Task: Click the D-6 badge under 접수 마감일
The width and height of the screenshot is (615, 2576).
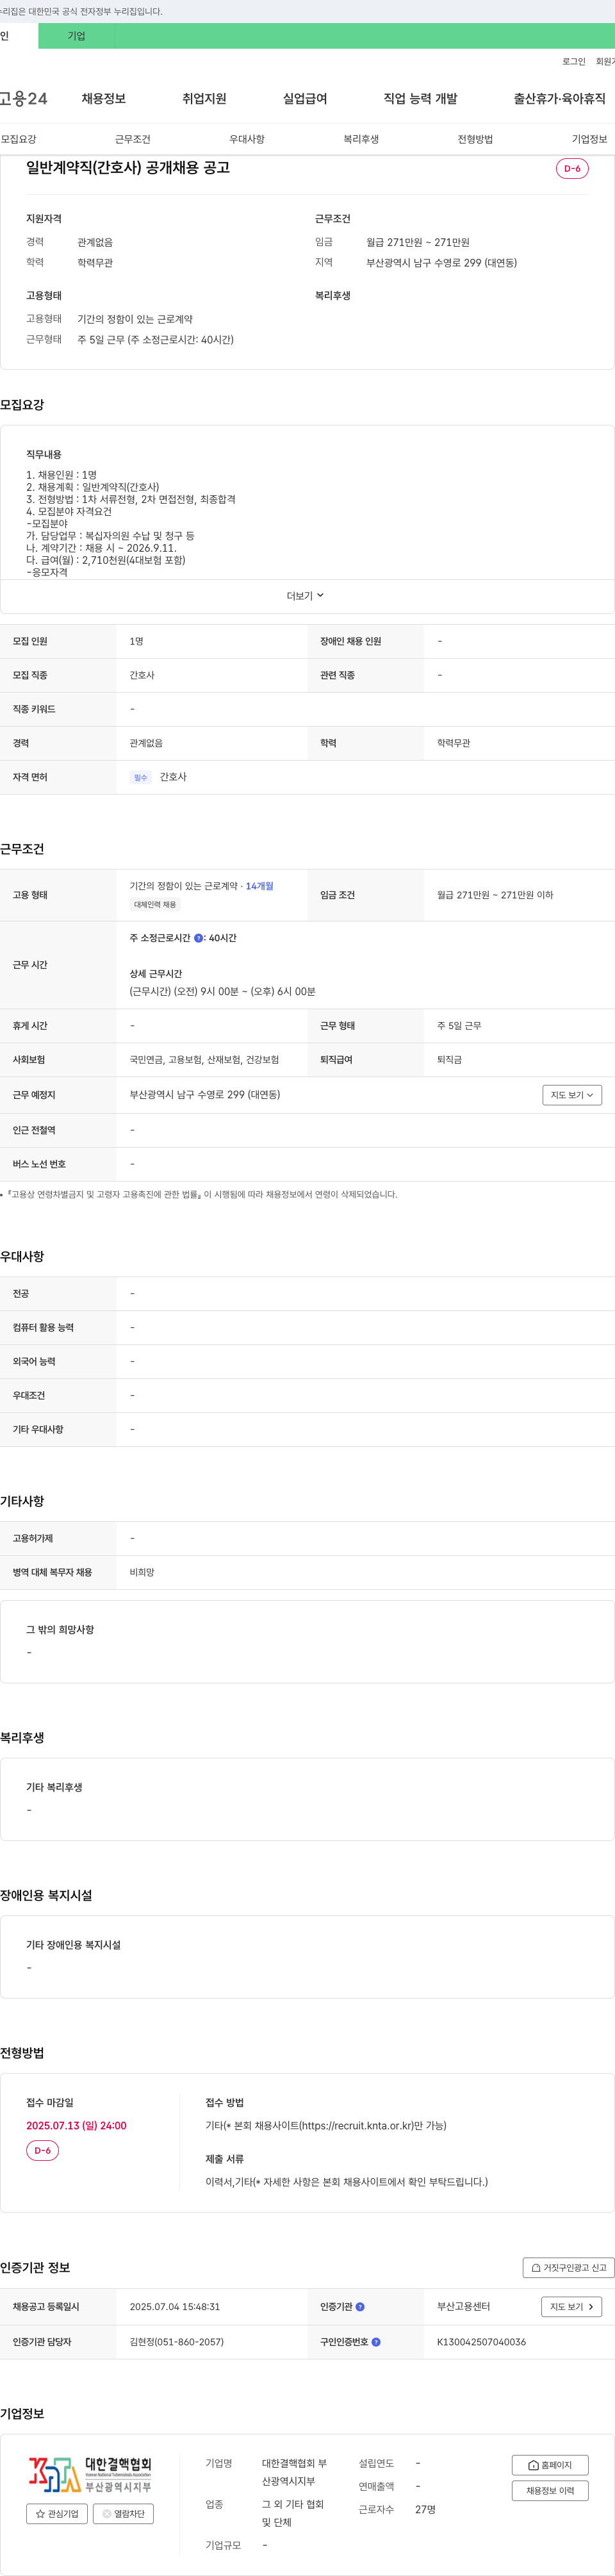Action: (42, 2150)
